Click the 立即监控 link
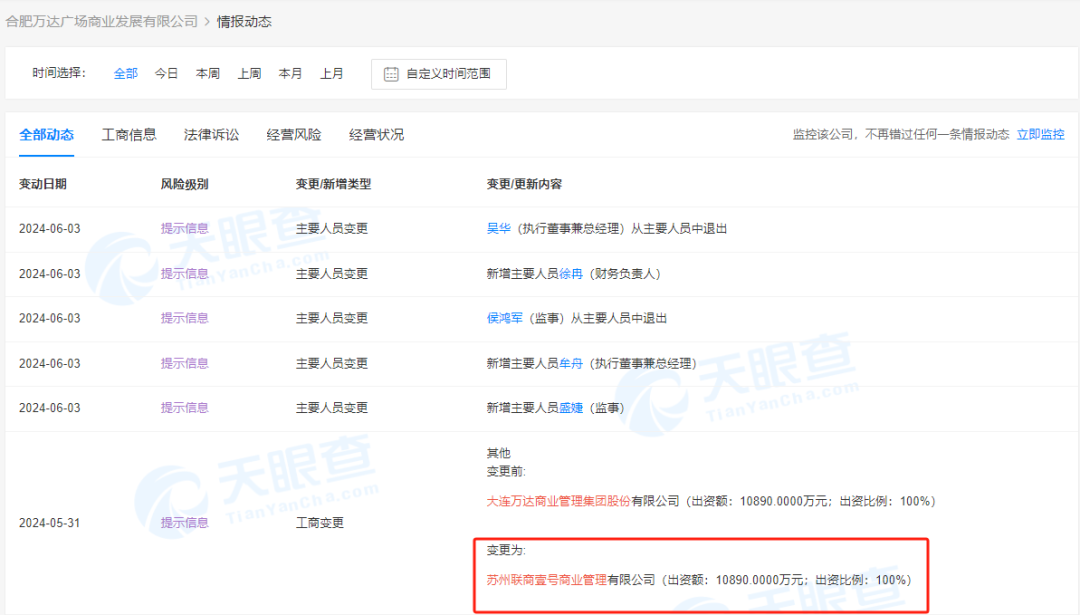The height and width of the screenshot is (615, 1080). [1040, 134]
